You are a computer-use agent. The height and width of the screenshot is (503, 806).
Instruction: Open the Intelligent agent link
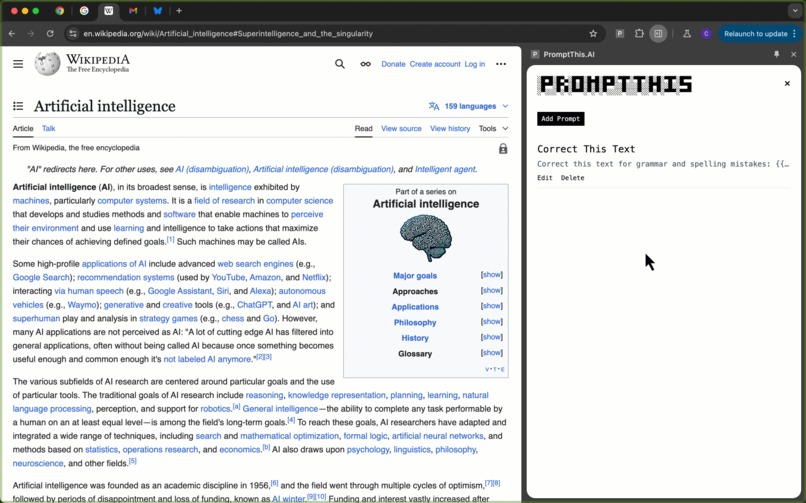[445, 169]
